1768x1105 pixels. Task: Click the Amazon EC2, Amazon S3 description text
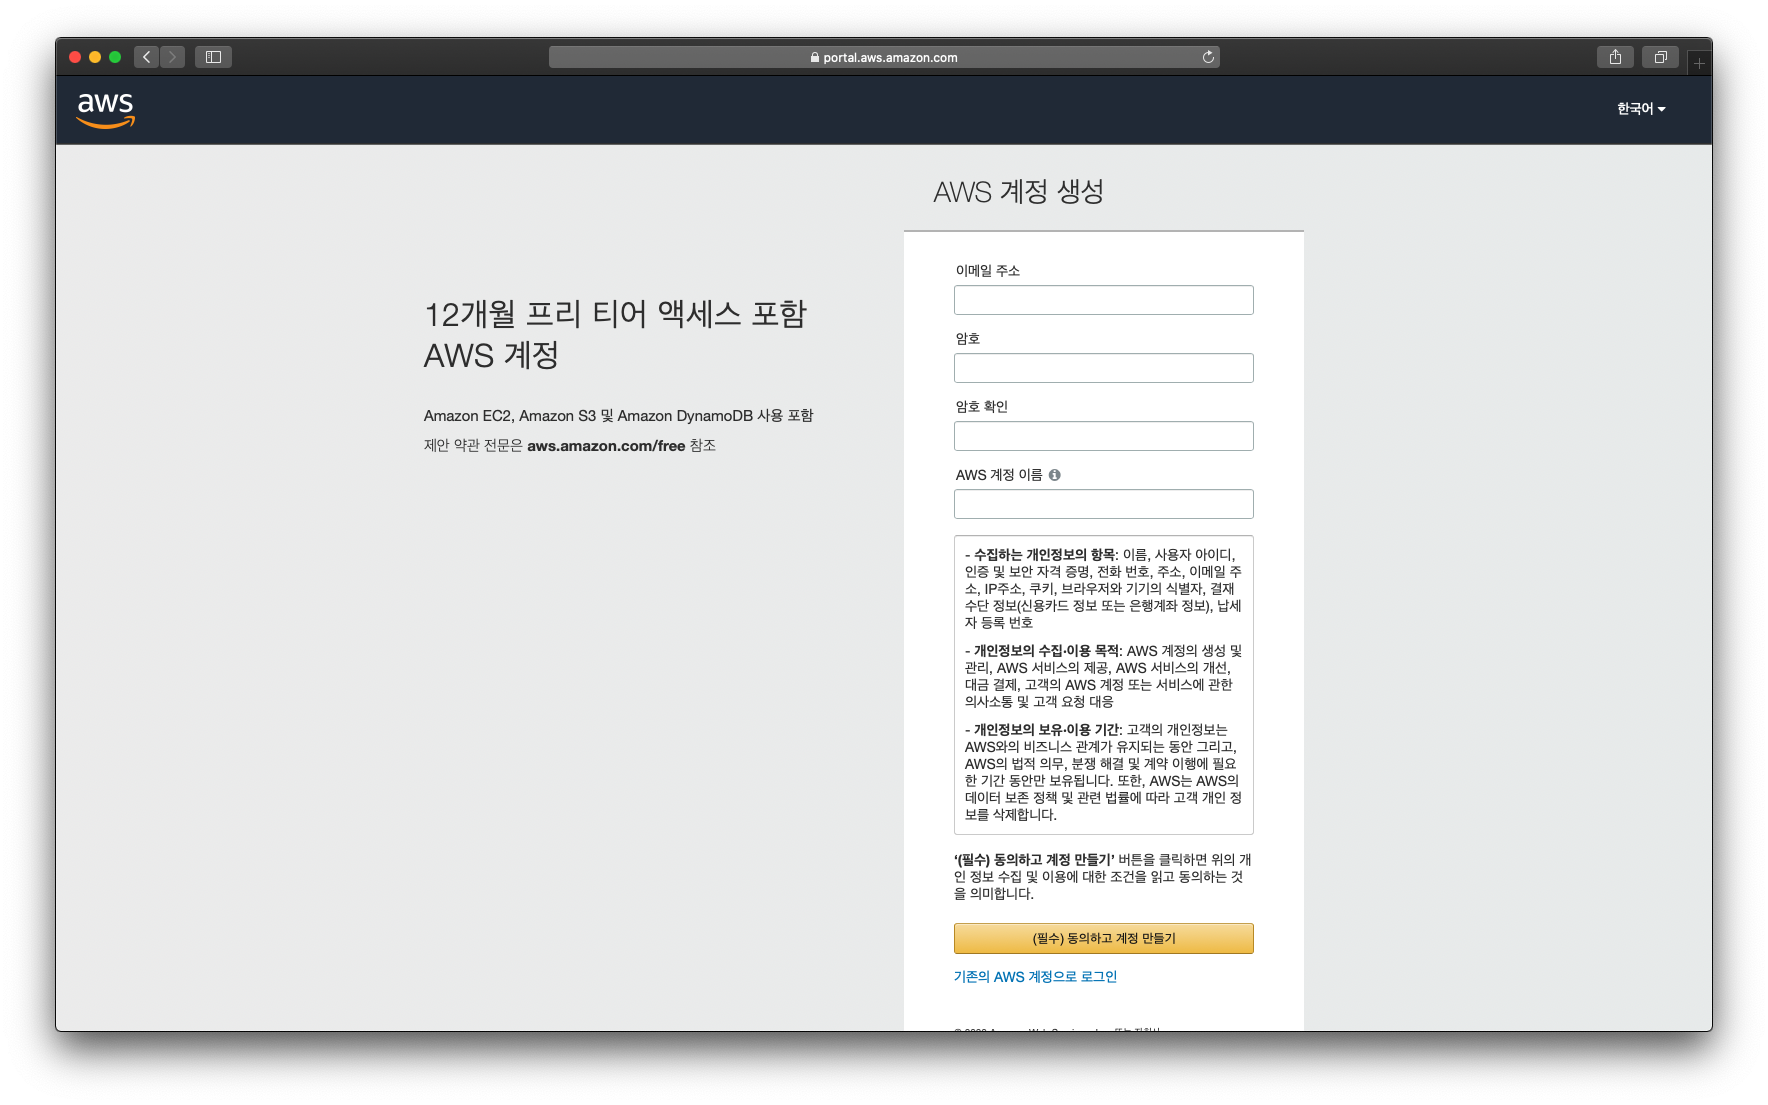point(618,416)
